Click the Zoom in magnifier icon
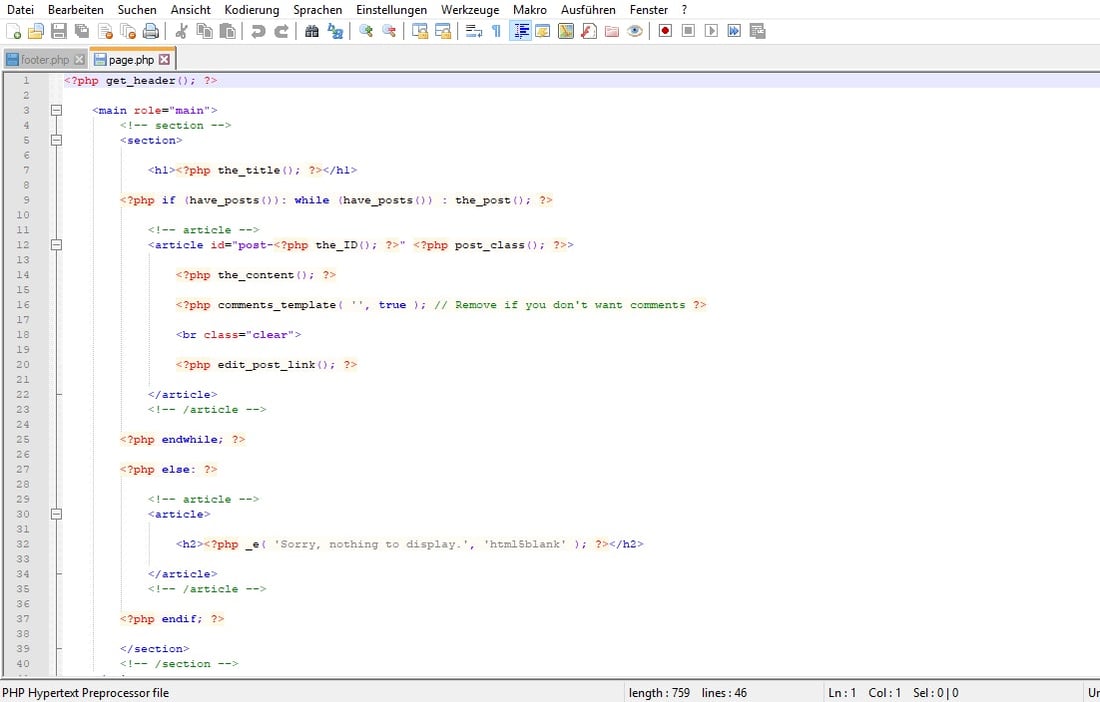This screenshot has width=1100, height=702. [366, 32]
